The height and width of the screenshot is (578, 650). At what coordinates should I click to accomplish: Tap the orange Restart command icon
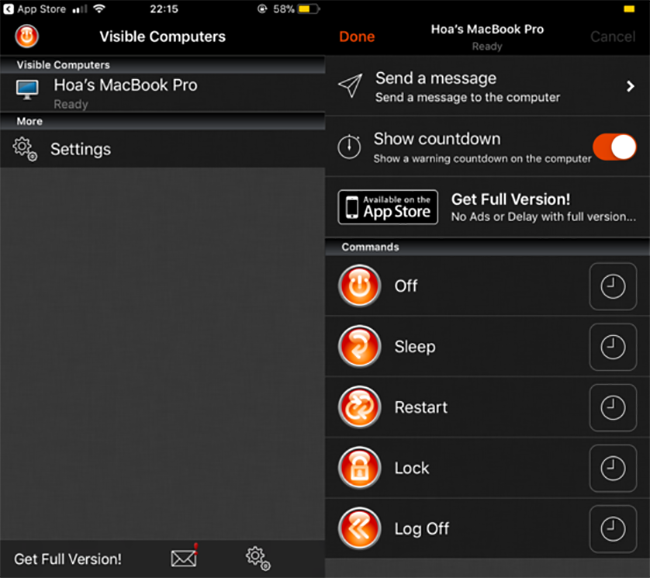click(x=359, y=408)
